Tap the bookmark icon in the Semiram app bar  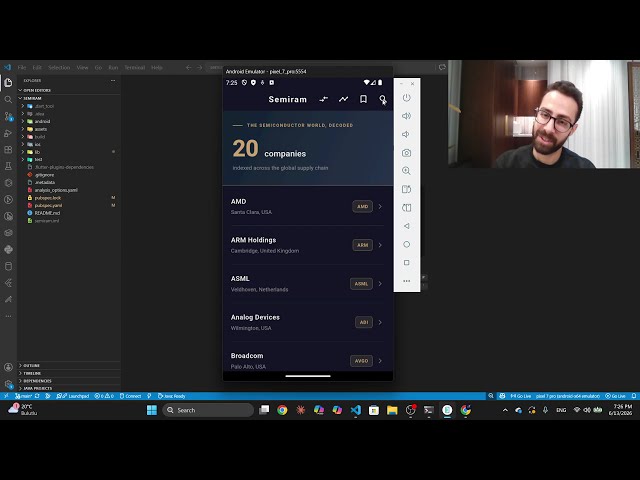363,99
